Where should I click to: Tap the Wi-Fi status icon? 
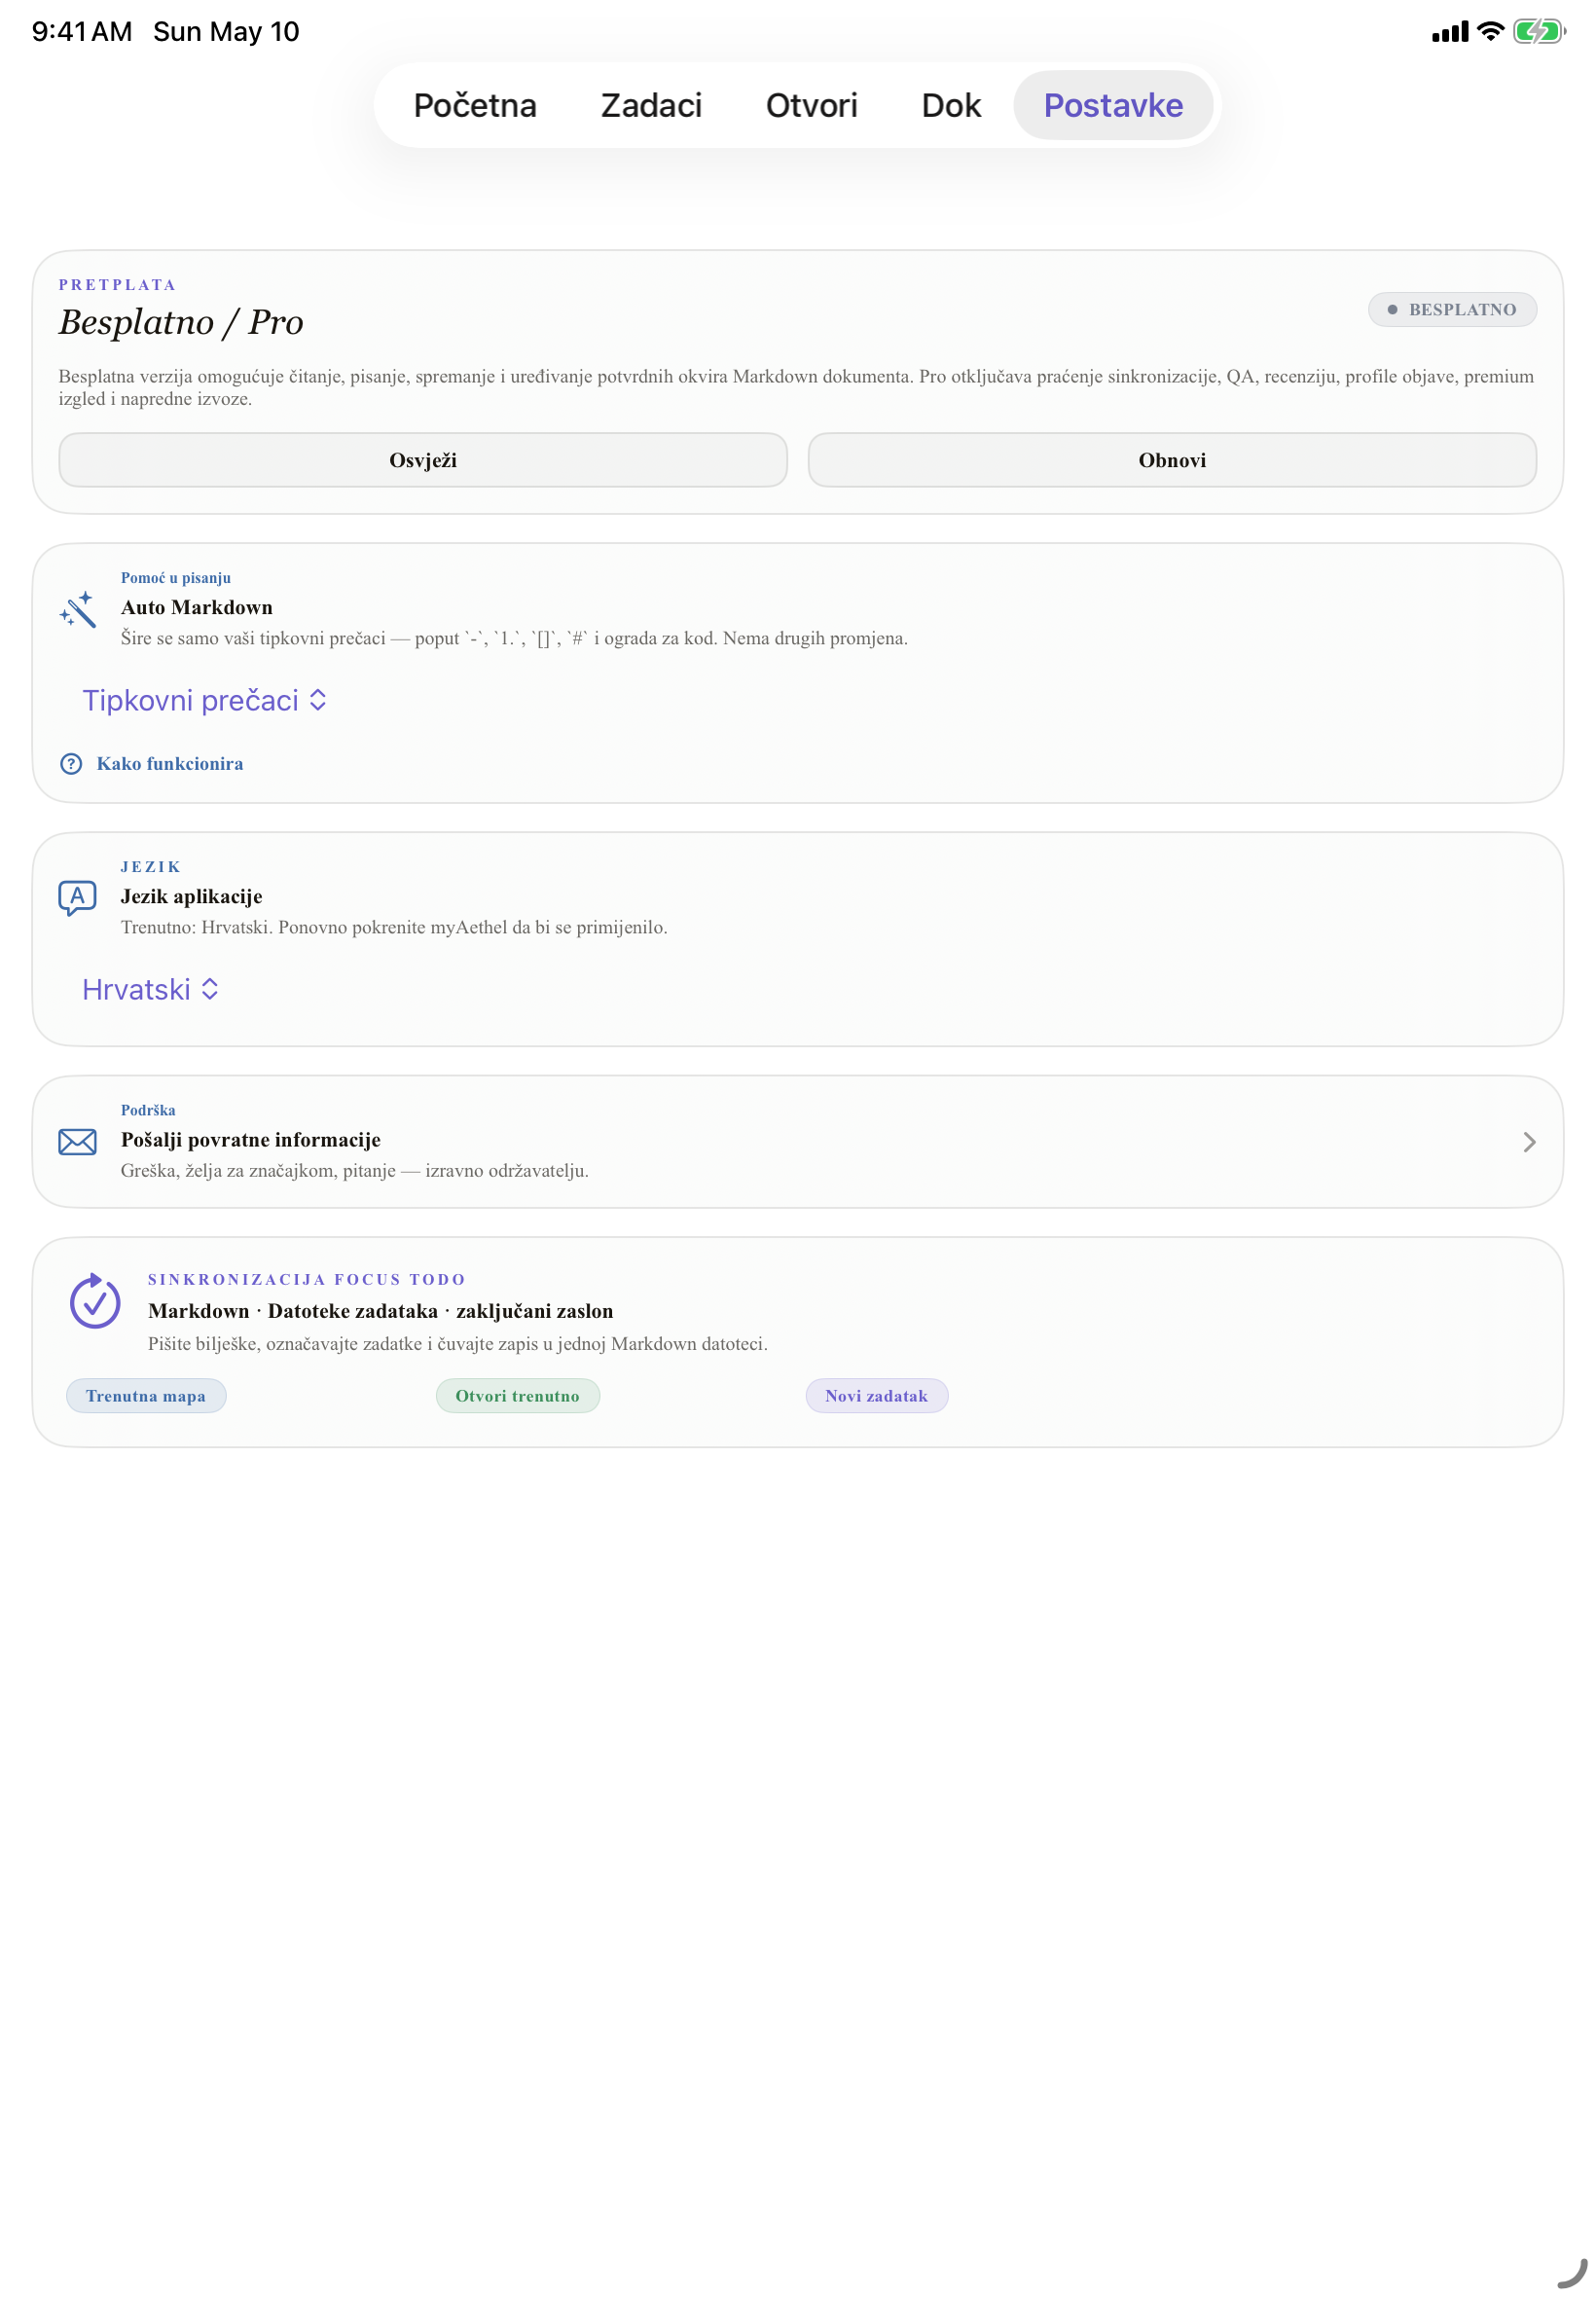coord(1489,31)
